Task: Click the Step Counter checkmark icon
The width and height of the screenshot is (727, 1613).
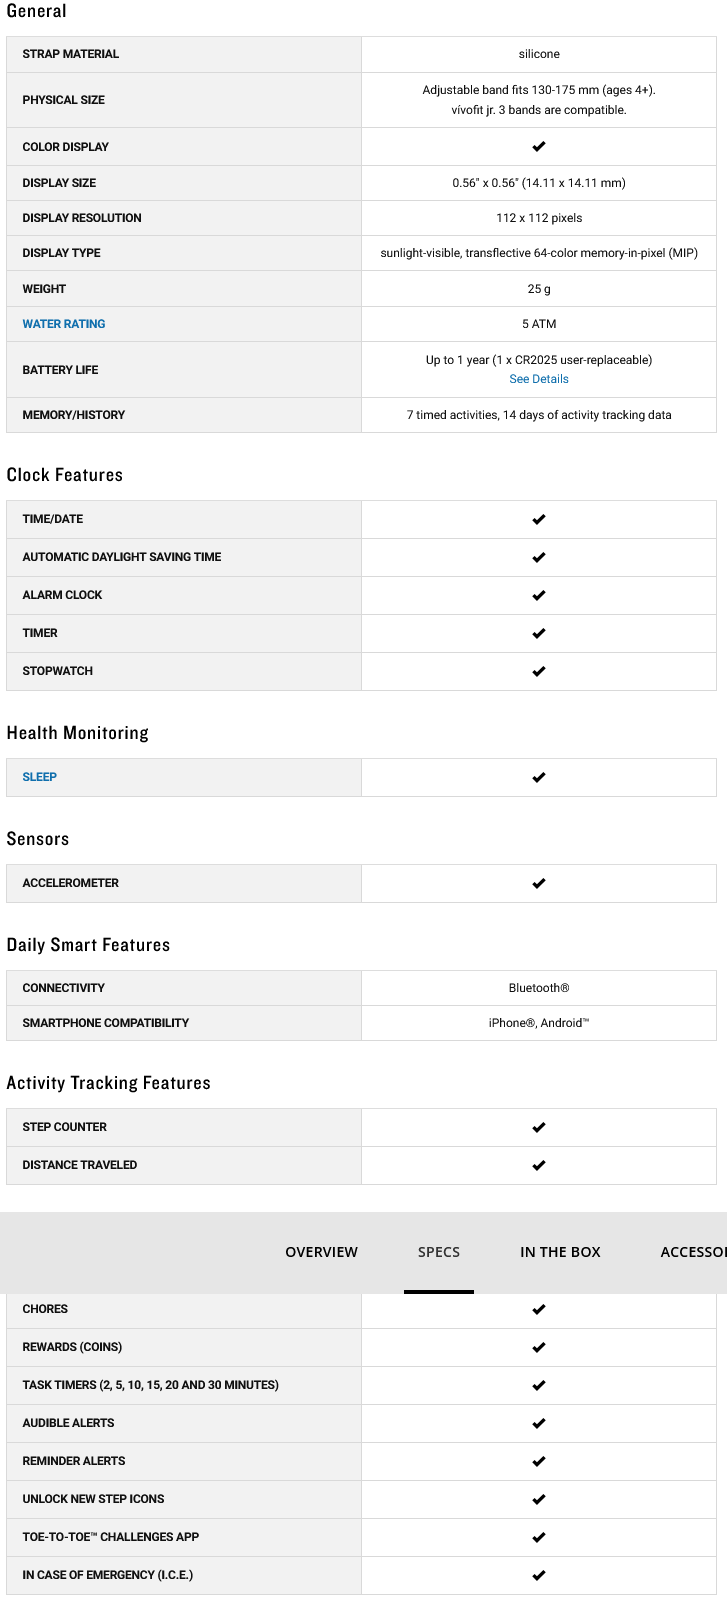Action: pos(539,1128)
